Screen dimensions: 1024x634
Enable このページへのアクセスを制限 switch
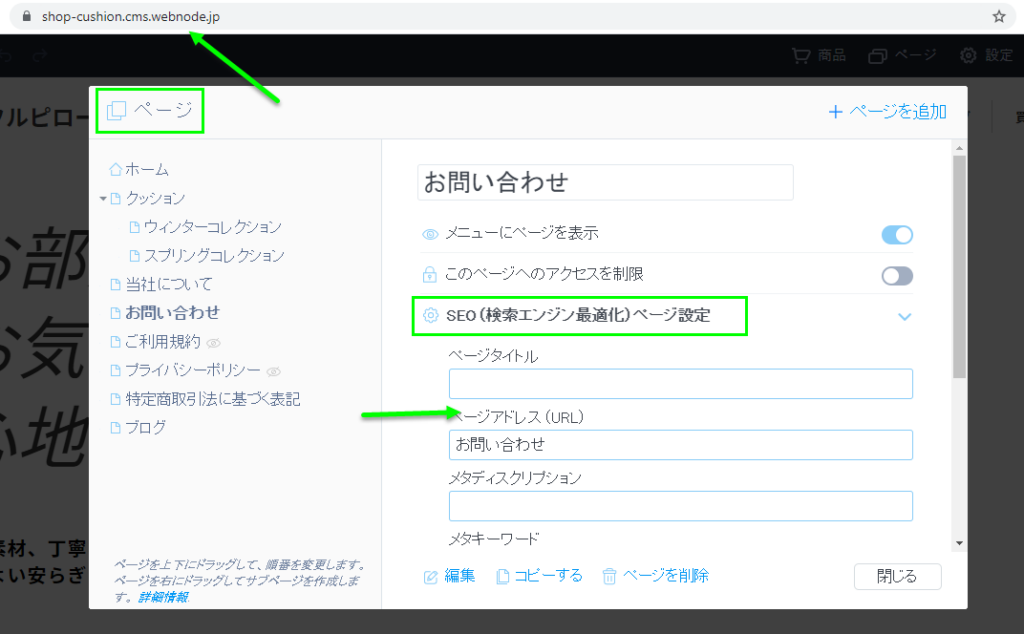coord(897,276)
